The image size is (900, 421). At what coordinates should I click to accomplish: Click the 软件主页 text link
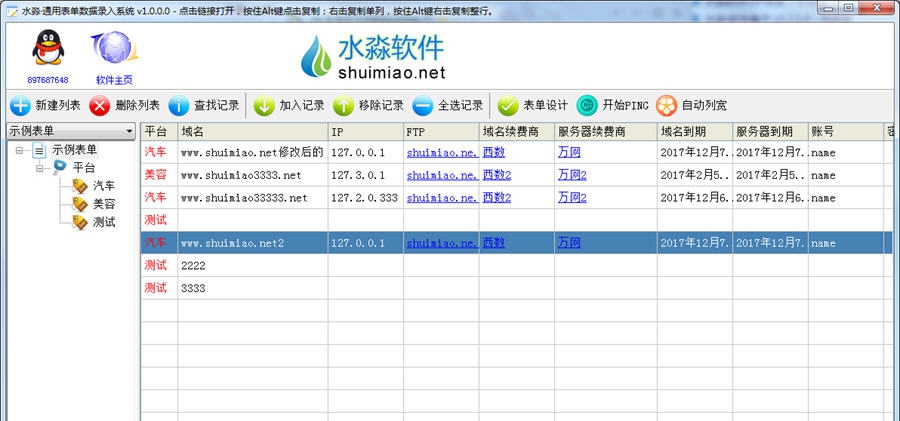114,80
